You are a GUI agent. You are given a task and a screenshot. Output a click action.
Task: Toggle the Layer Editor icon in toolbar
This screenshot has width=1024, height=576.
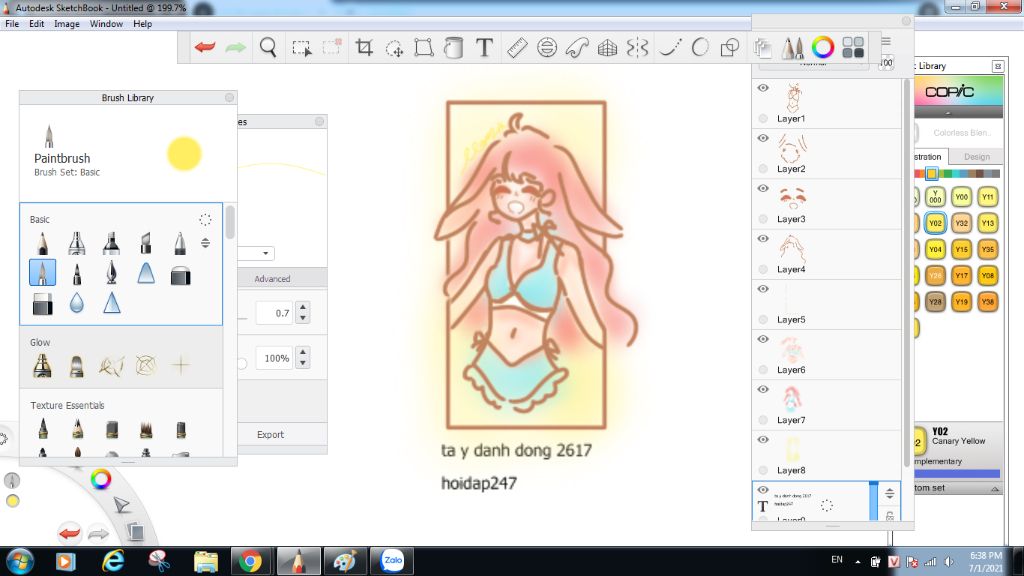coord(762,48)
